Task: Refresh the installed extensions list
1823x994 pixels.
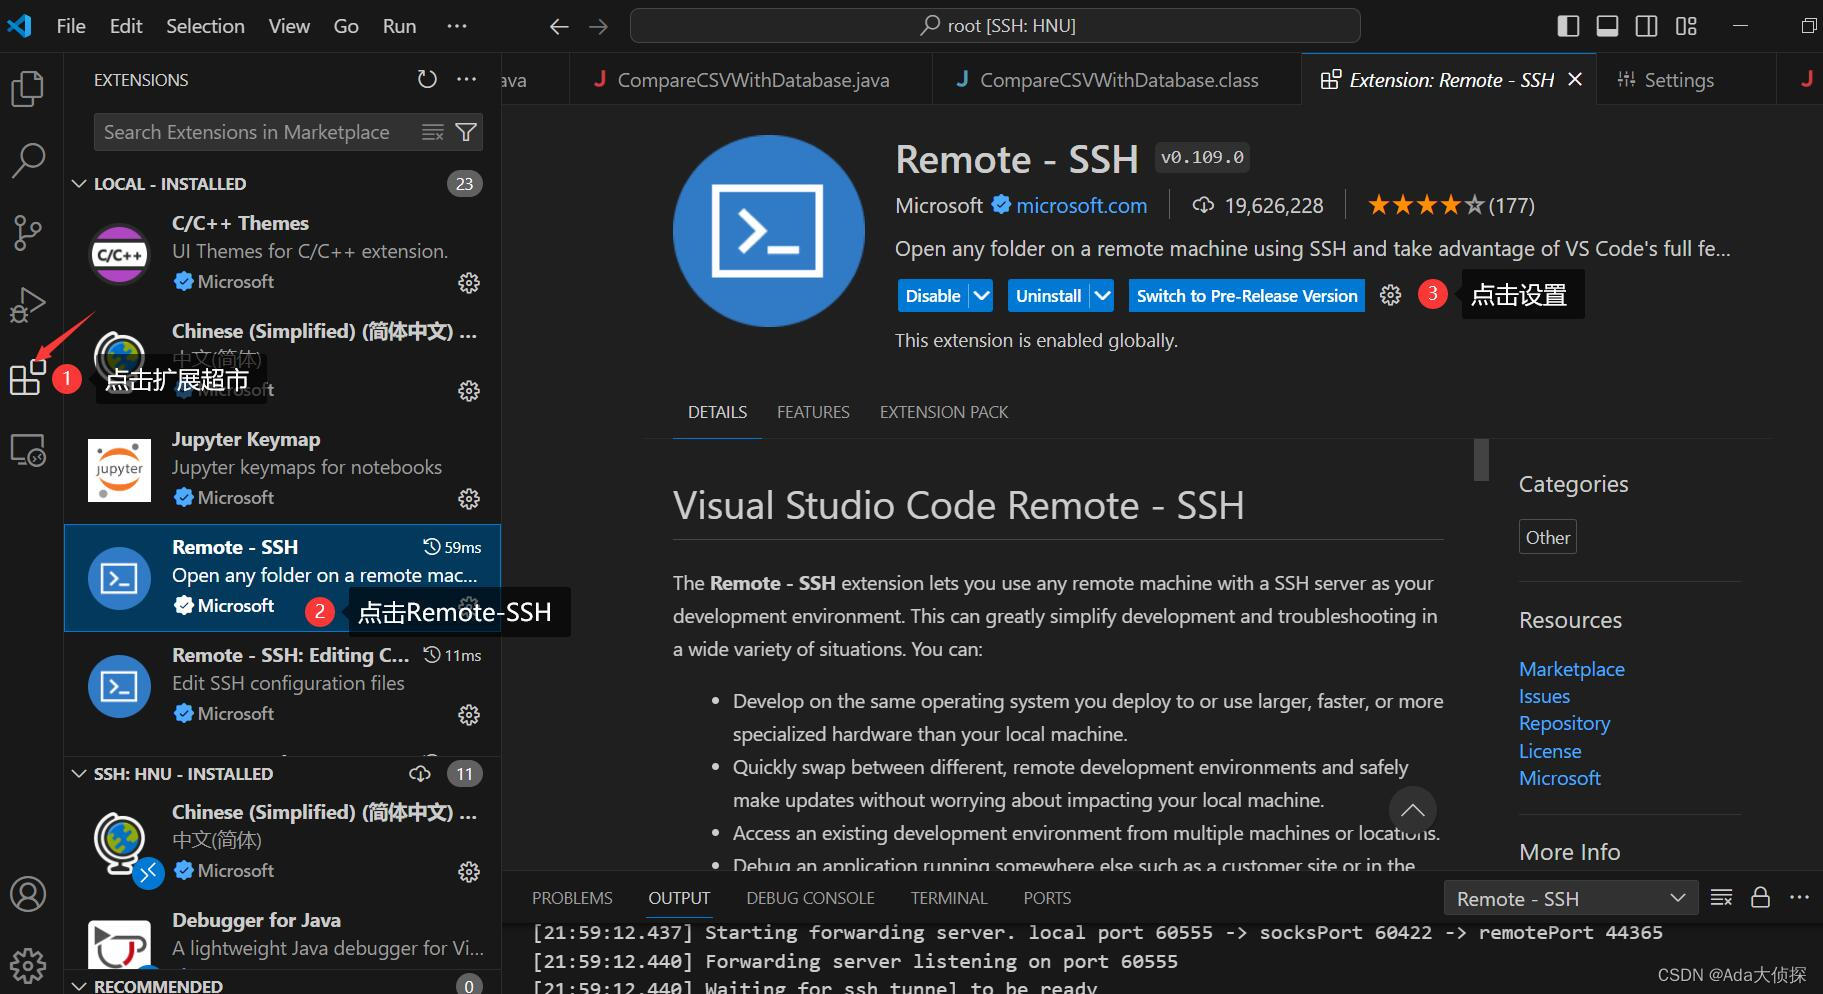Action: (x=428, y=79)
